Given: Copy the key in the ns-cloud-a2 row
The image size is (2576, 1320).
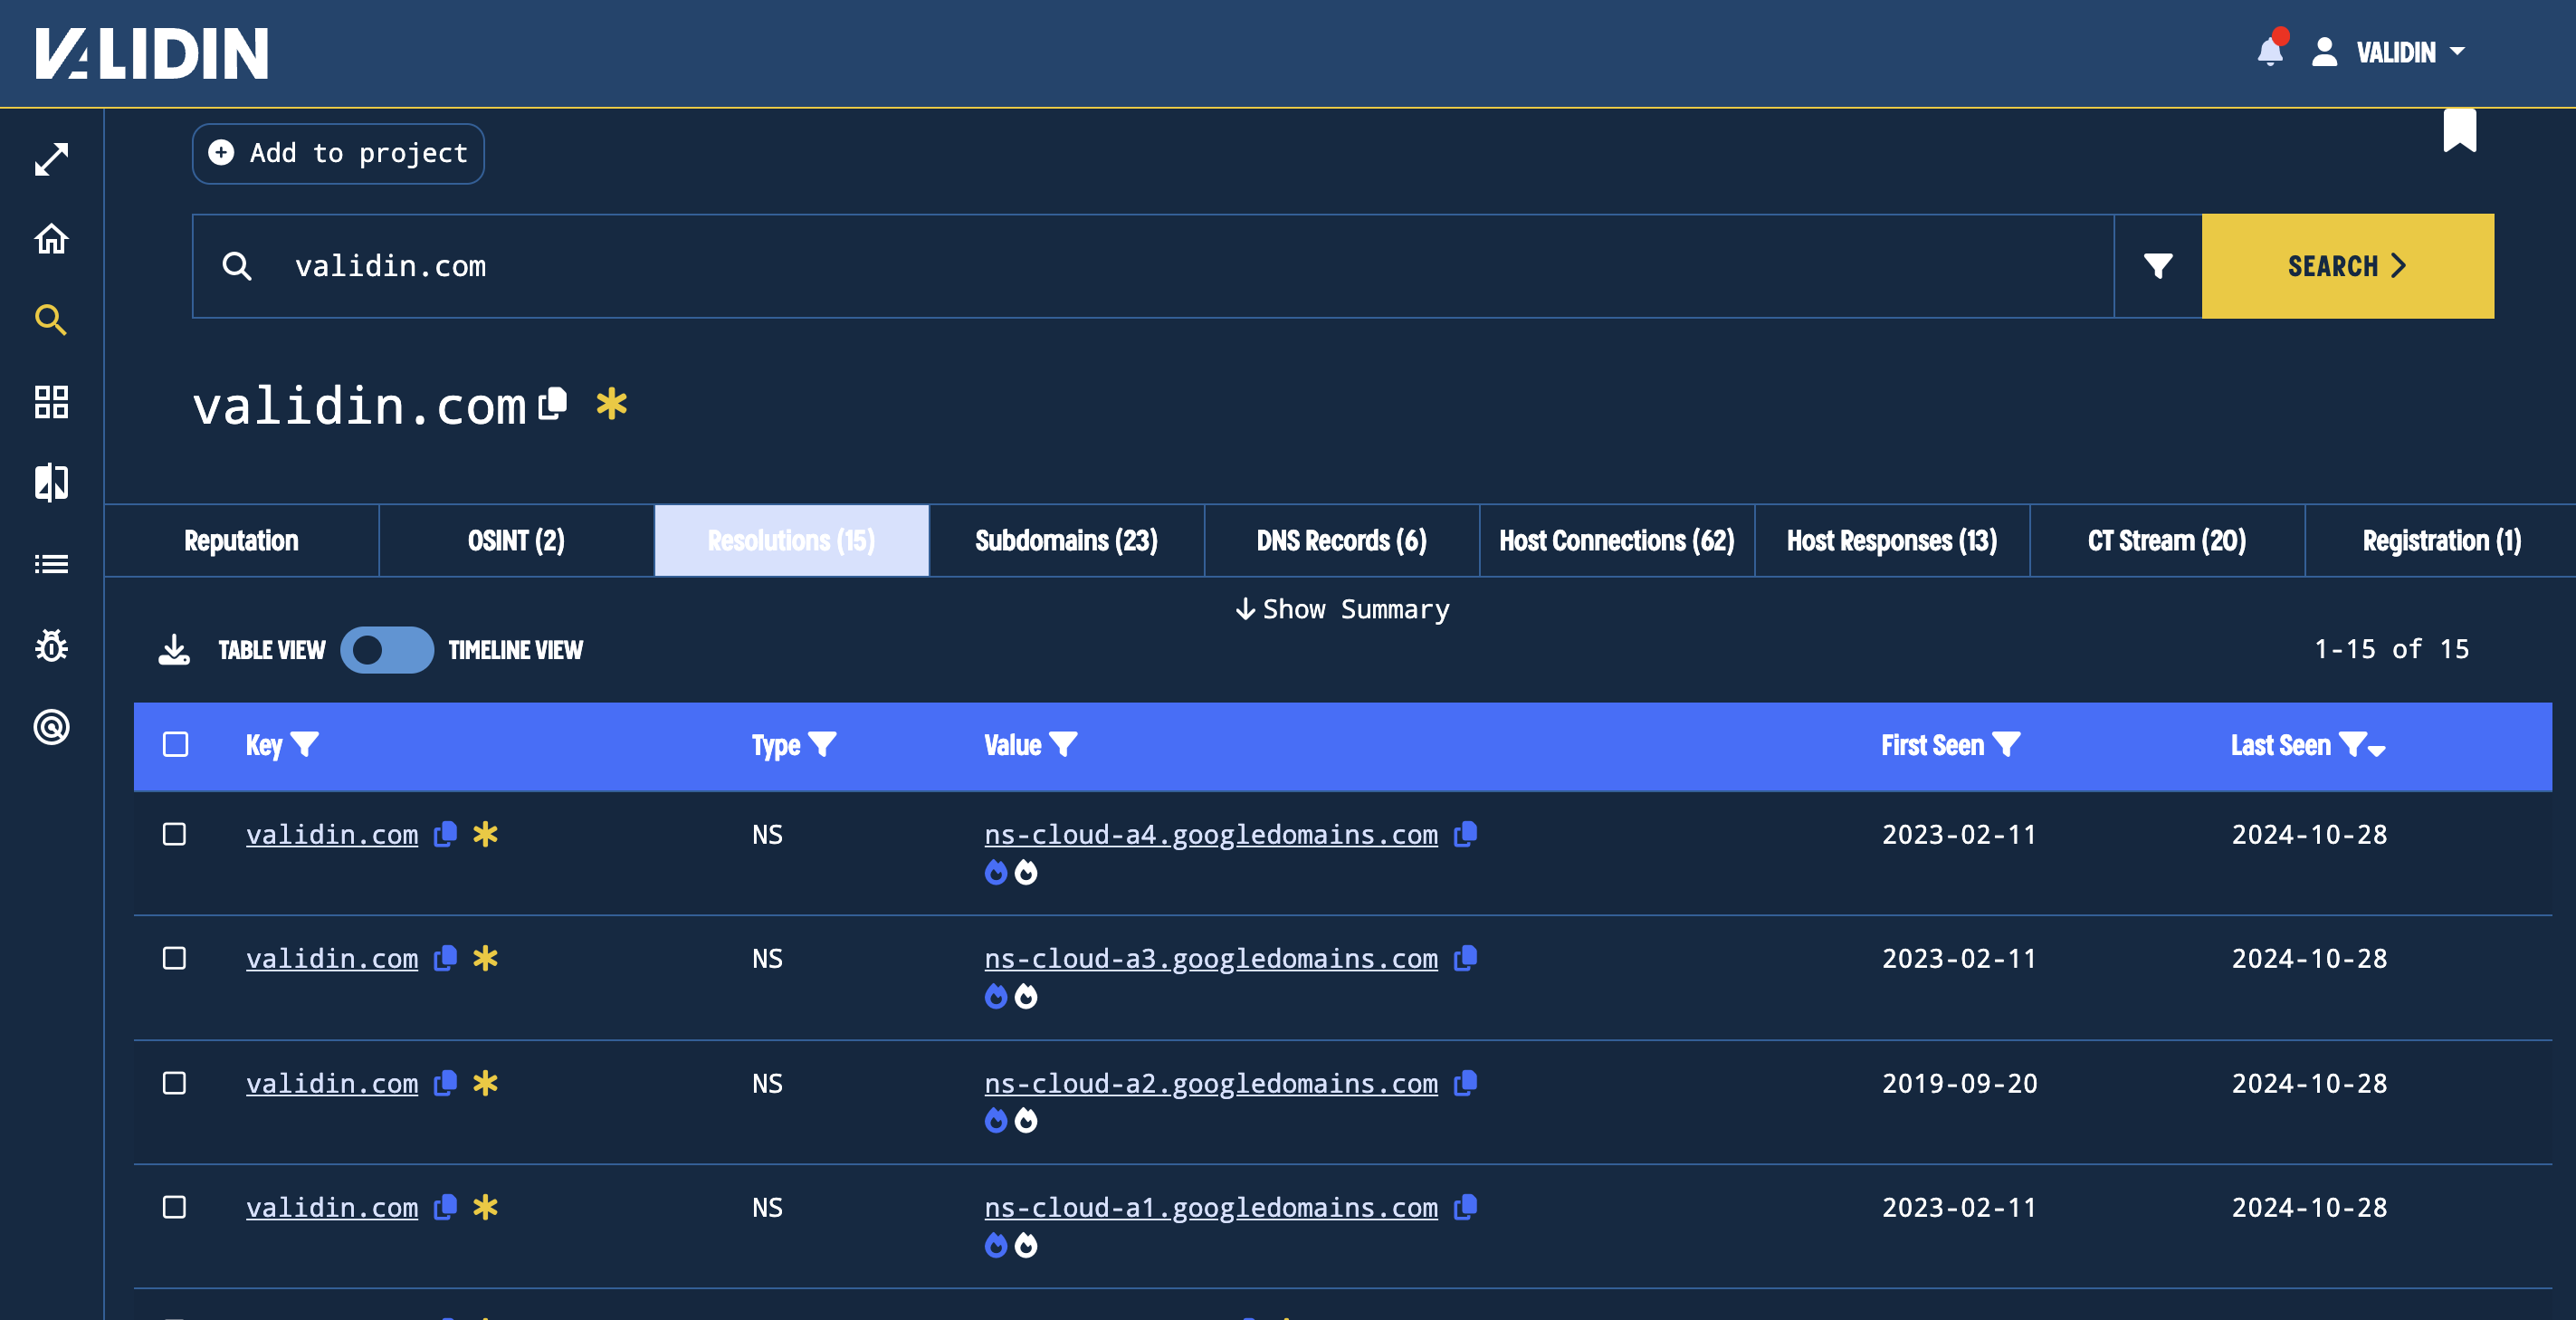Looking at the screenshot, I should point(445,1083).
